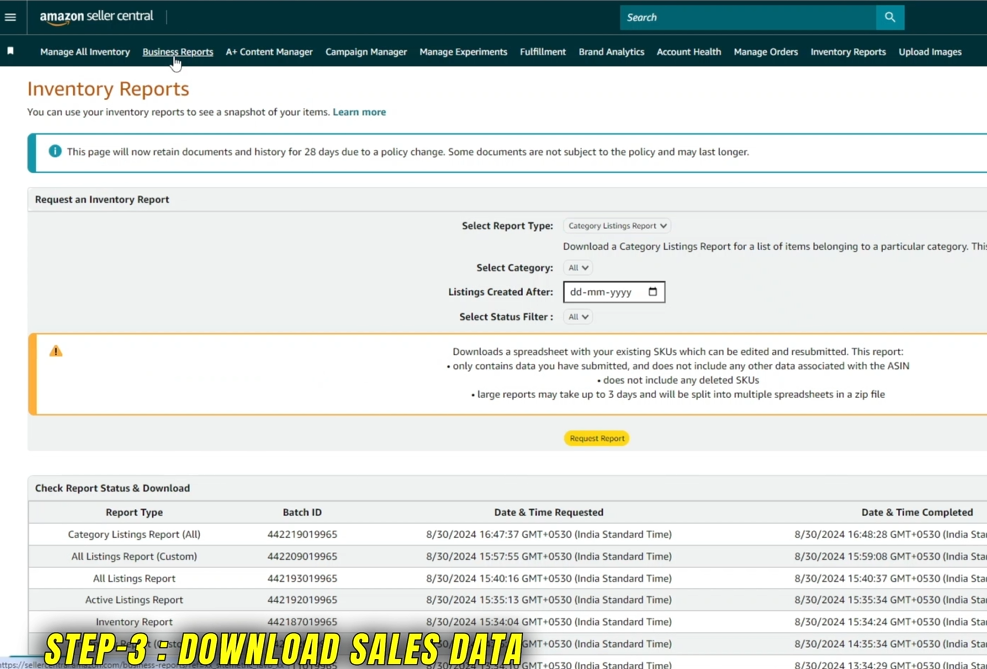This screenshot has height=669, width=987.
Task: Open the calendar picker in the date field
Action: pyautogui.click(x=653, y=292)
